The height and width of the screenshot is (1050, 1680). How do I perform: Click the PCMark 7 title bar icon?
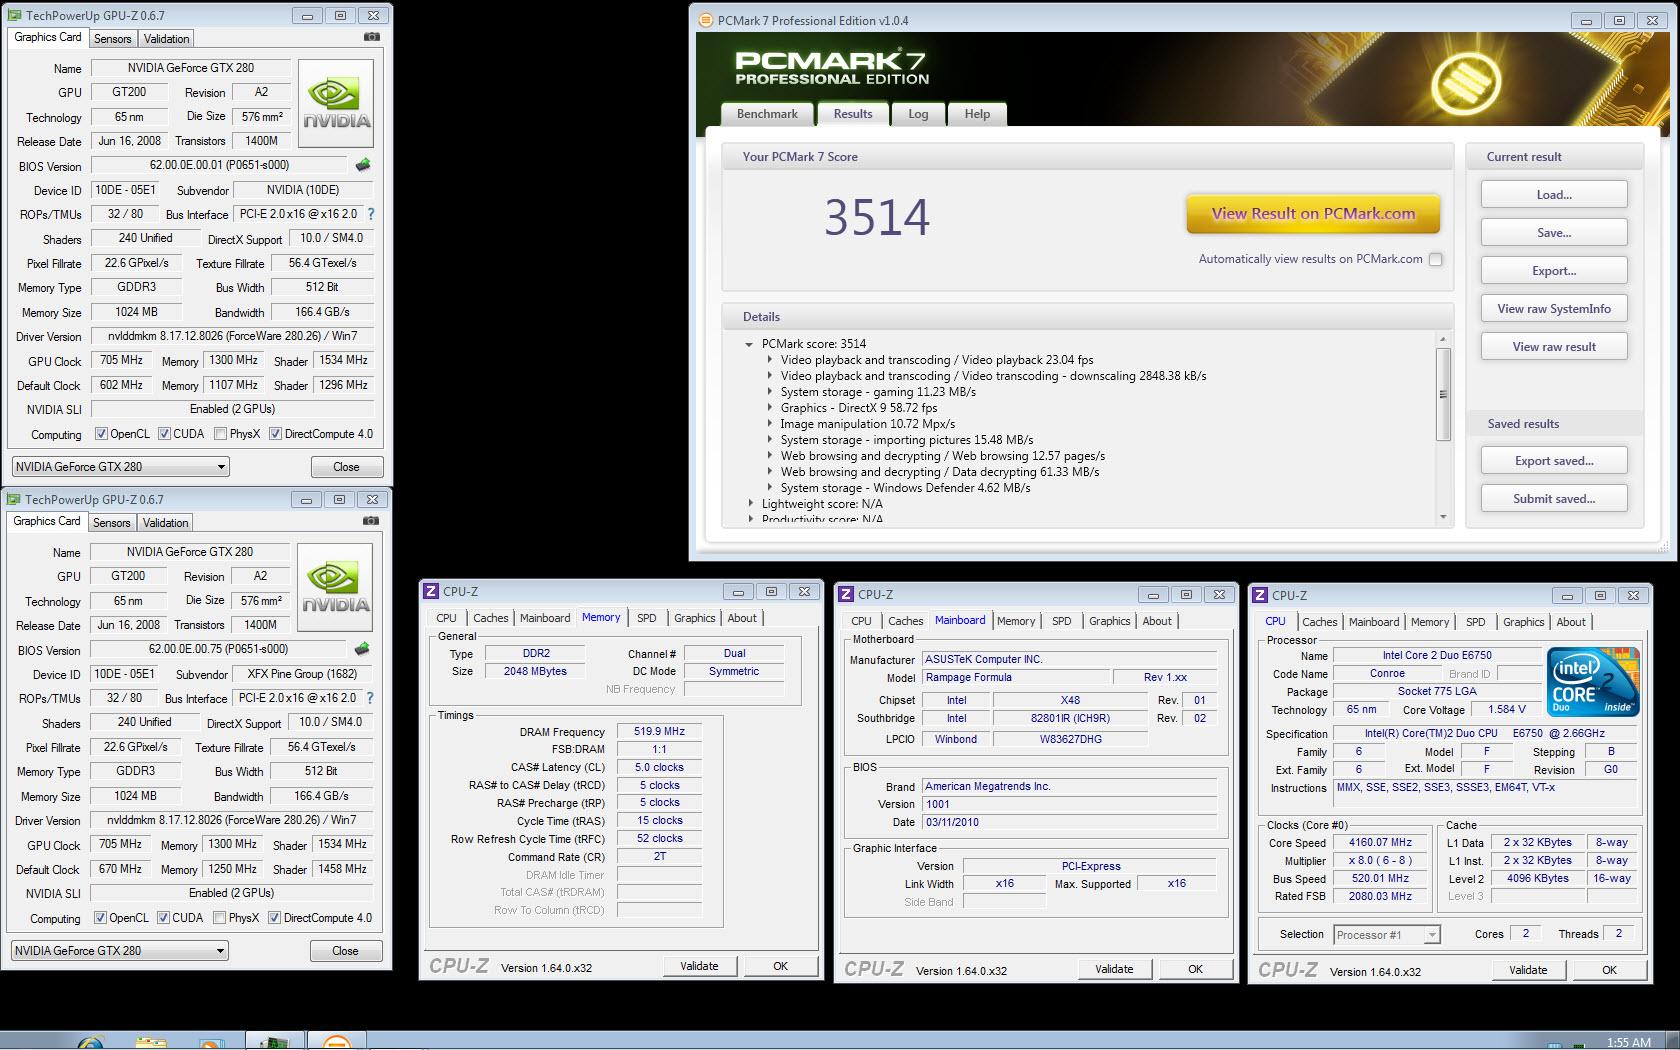point(705,20)
